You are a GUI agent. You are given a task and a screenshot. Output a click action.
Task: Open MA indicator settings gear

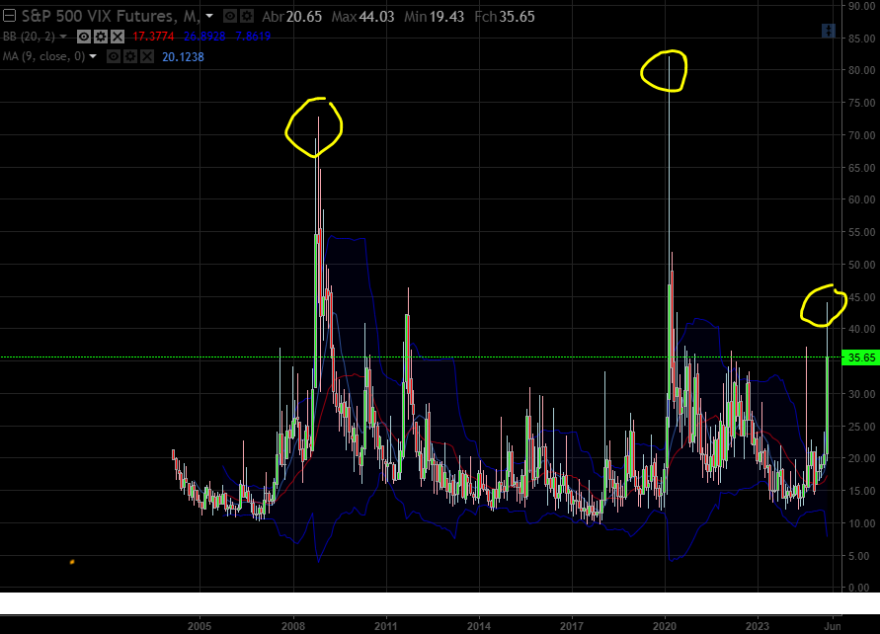pos(130,57)
